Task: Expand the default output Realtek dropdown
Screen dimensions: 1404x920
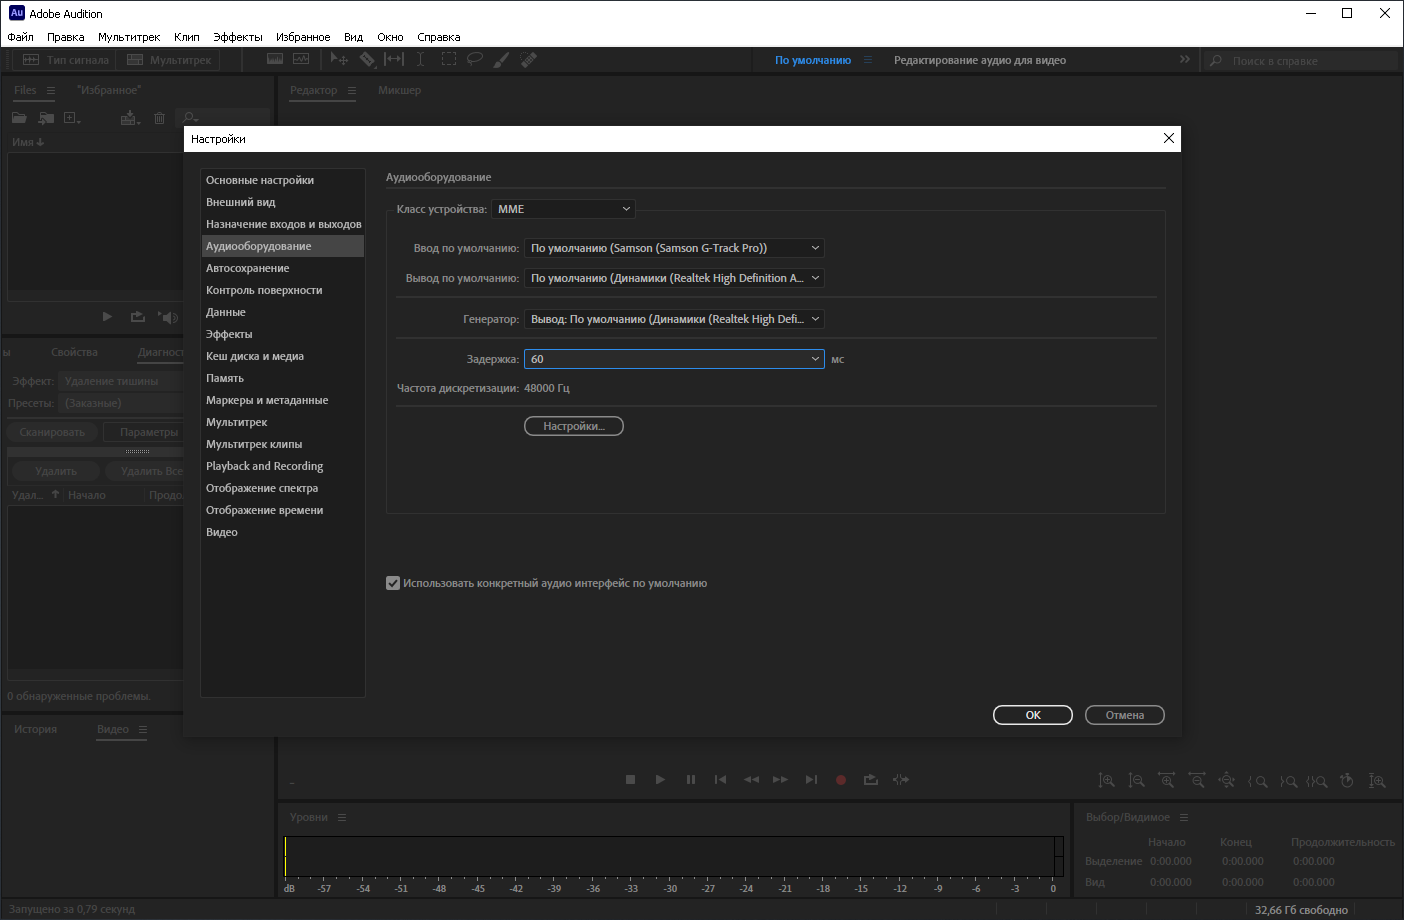Action: point(674,278)
